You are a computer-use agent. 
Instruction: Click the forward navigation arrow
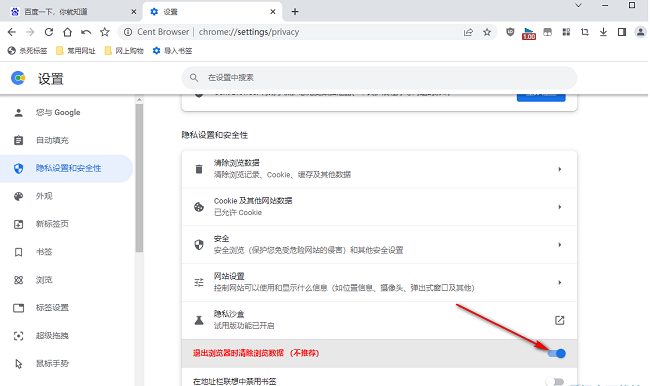(x=30, y=32)
